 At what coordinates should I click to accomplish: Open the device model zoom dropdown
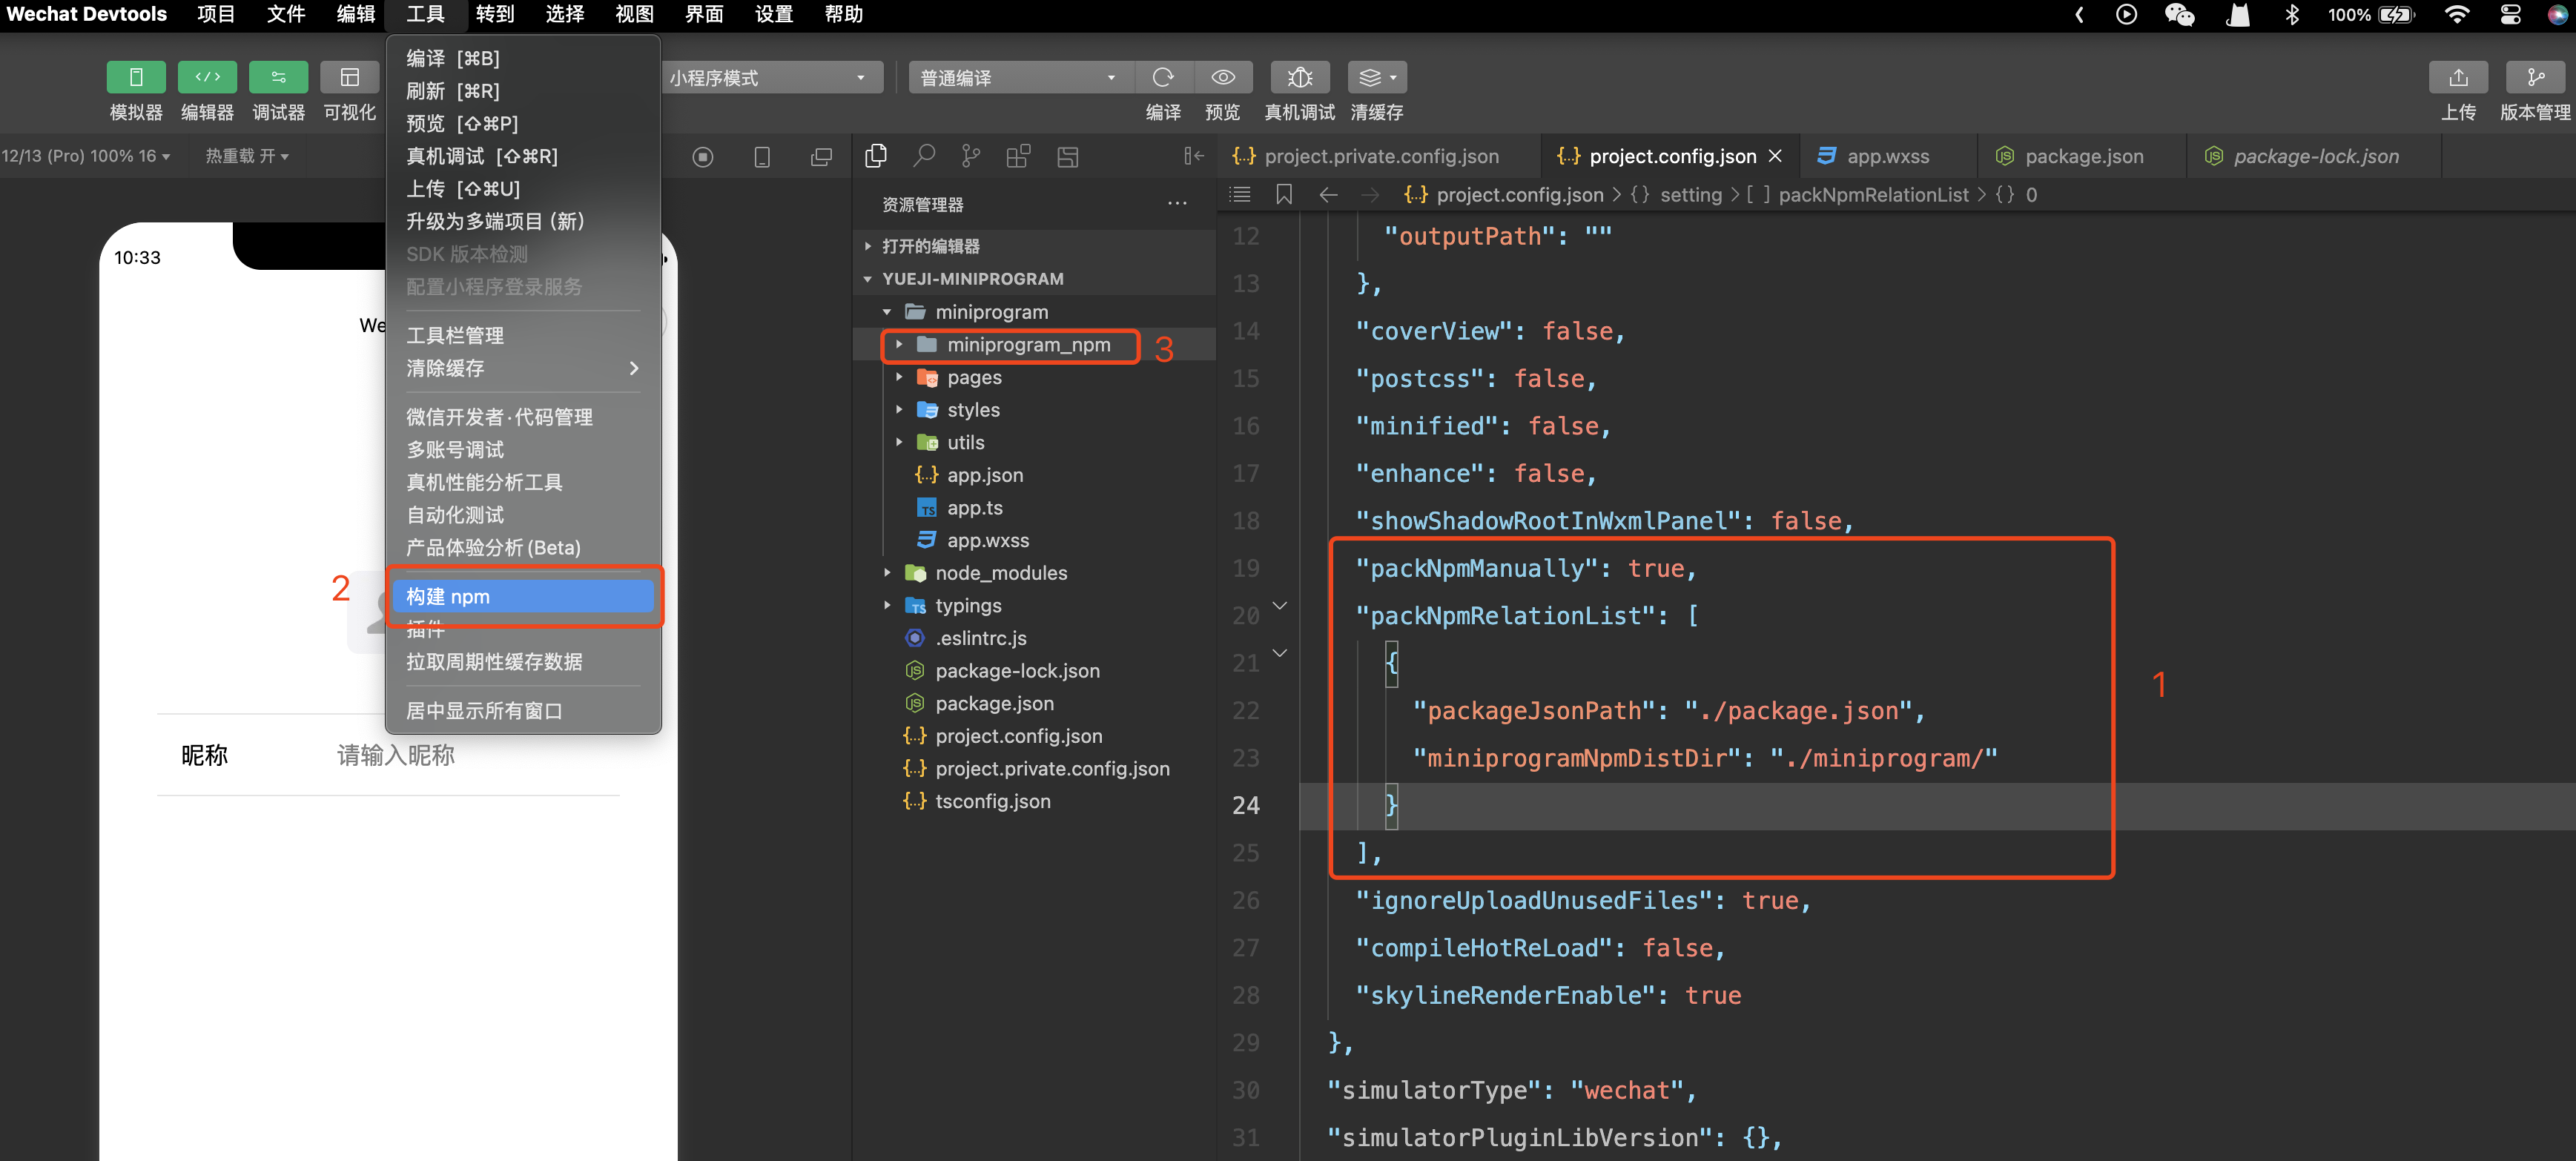[86, 156]
